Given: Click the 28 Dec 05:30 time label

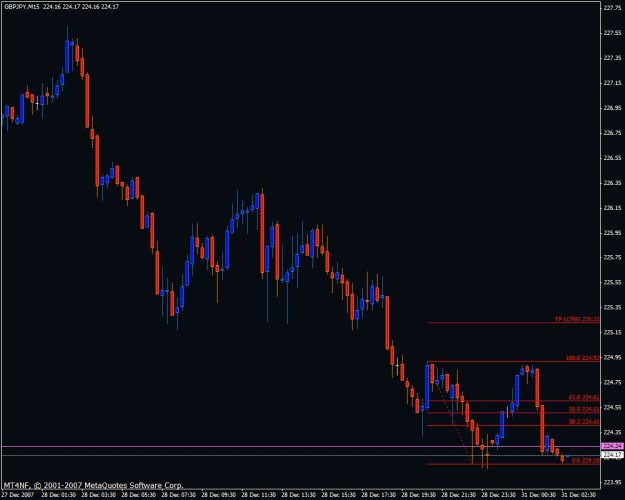Looking at the screenshot, I should (x=139, y=495).
